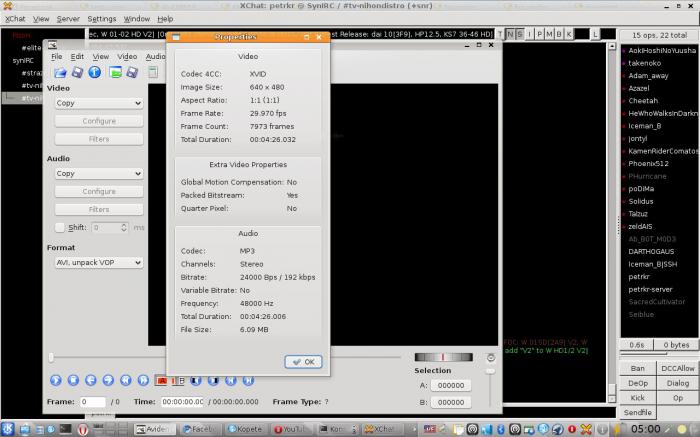Click OK in the Properties dialog
The image size is (700, 437).
[x=303, y=362]
